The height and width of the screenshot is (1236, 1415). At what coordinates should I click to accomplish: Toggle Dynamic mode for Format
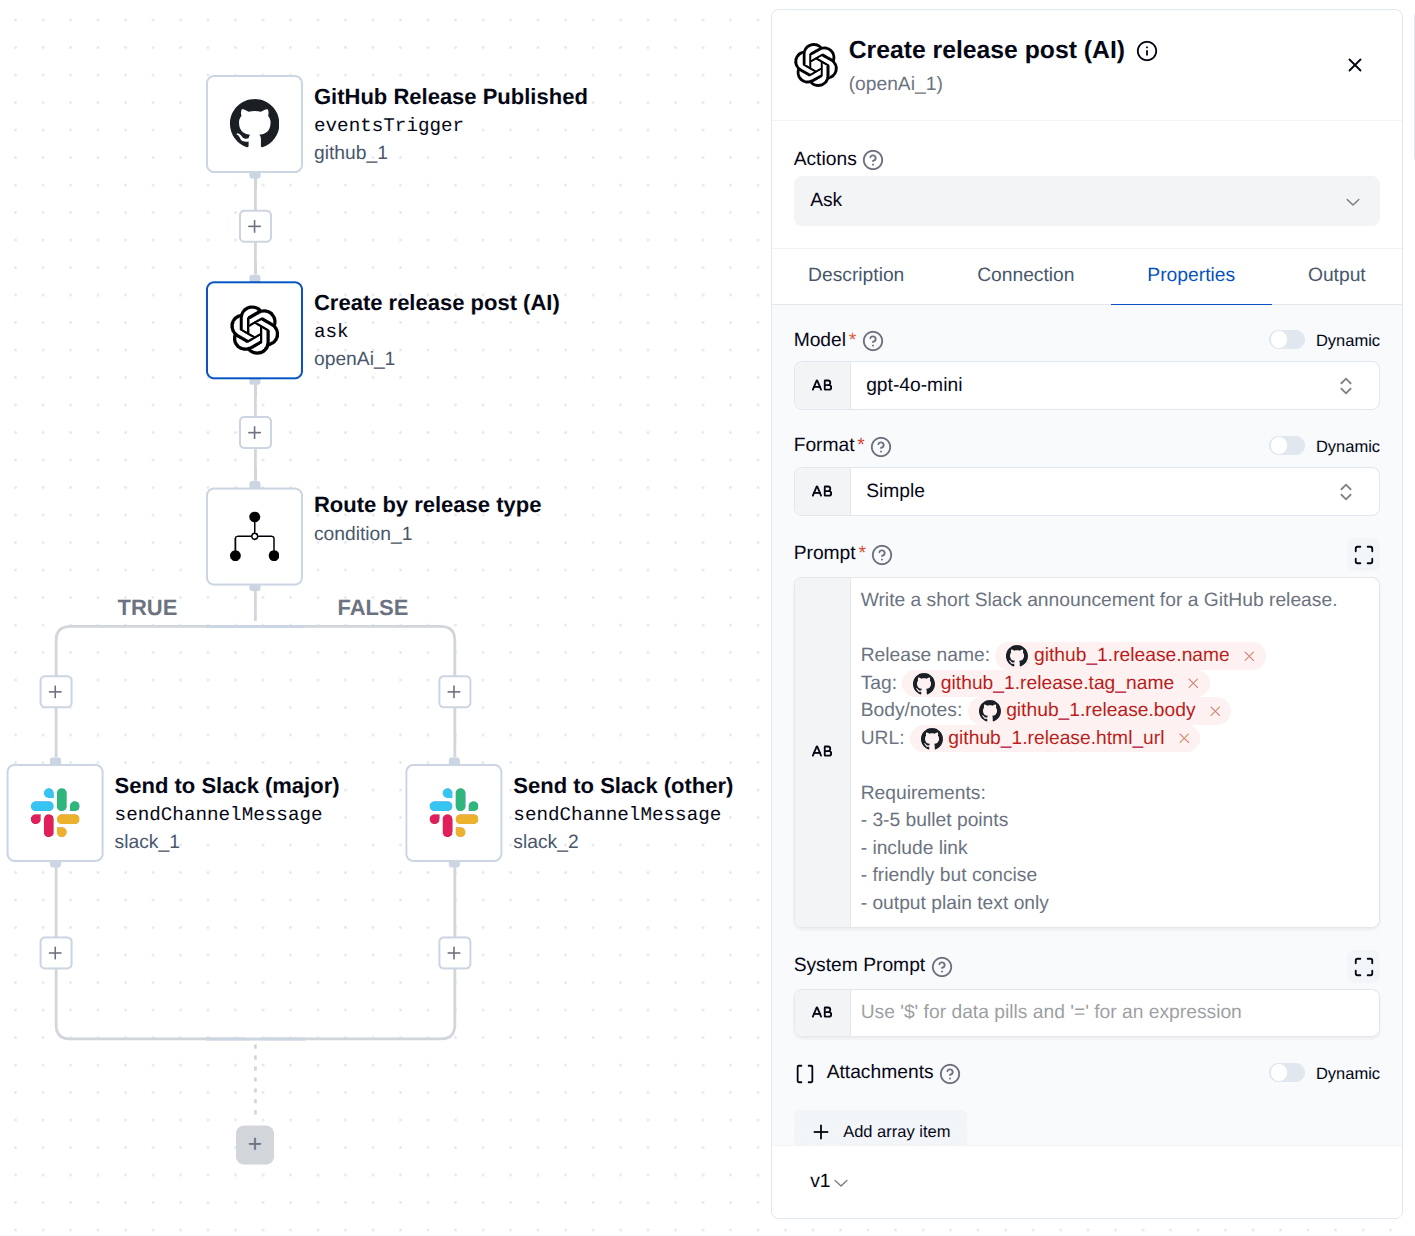coord(1287,446)
